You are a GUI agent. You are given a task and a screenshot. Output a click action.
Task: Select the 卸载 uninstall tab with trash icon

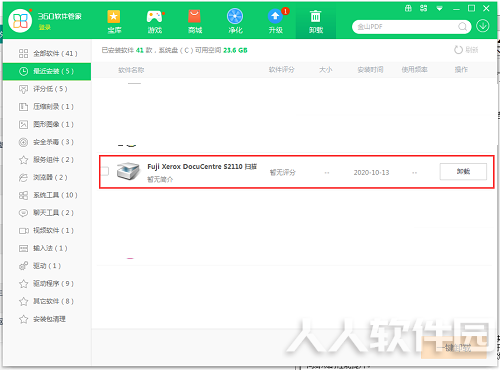coord(316,22)
